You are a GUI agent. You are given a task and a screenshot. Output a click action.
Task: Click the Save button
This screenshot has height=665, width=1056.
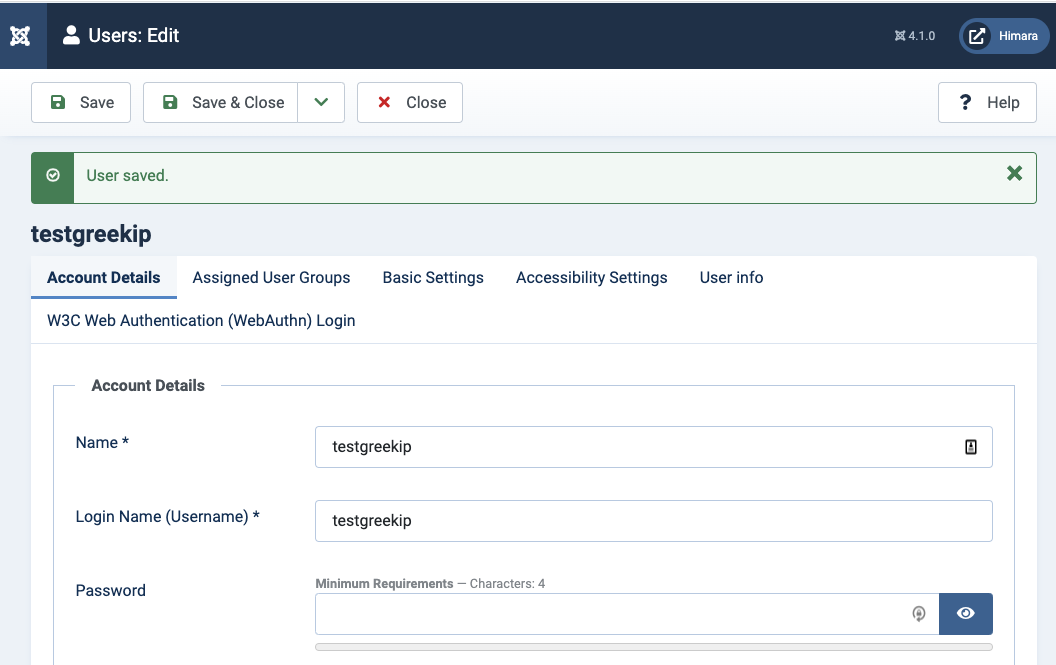pyautogui.click(x=81, y=102)
